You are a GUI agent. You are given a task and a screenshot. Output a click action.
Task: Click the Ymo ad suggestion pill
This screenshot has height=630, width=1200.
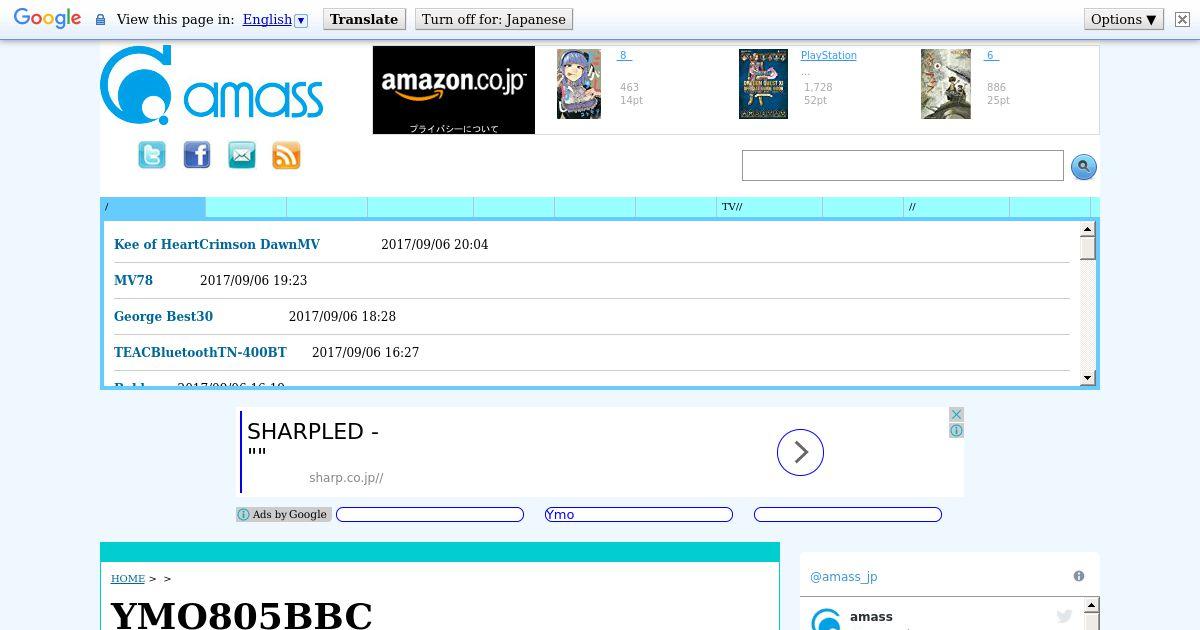639,514
